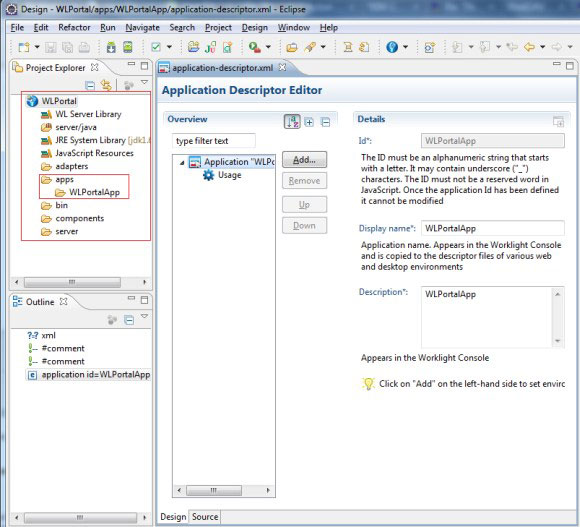The image size is (580, 527).
Task: Click the type filter text field
Action: tap(214, 141)
